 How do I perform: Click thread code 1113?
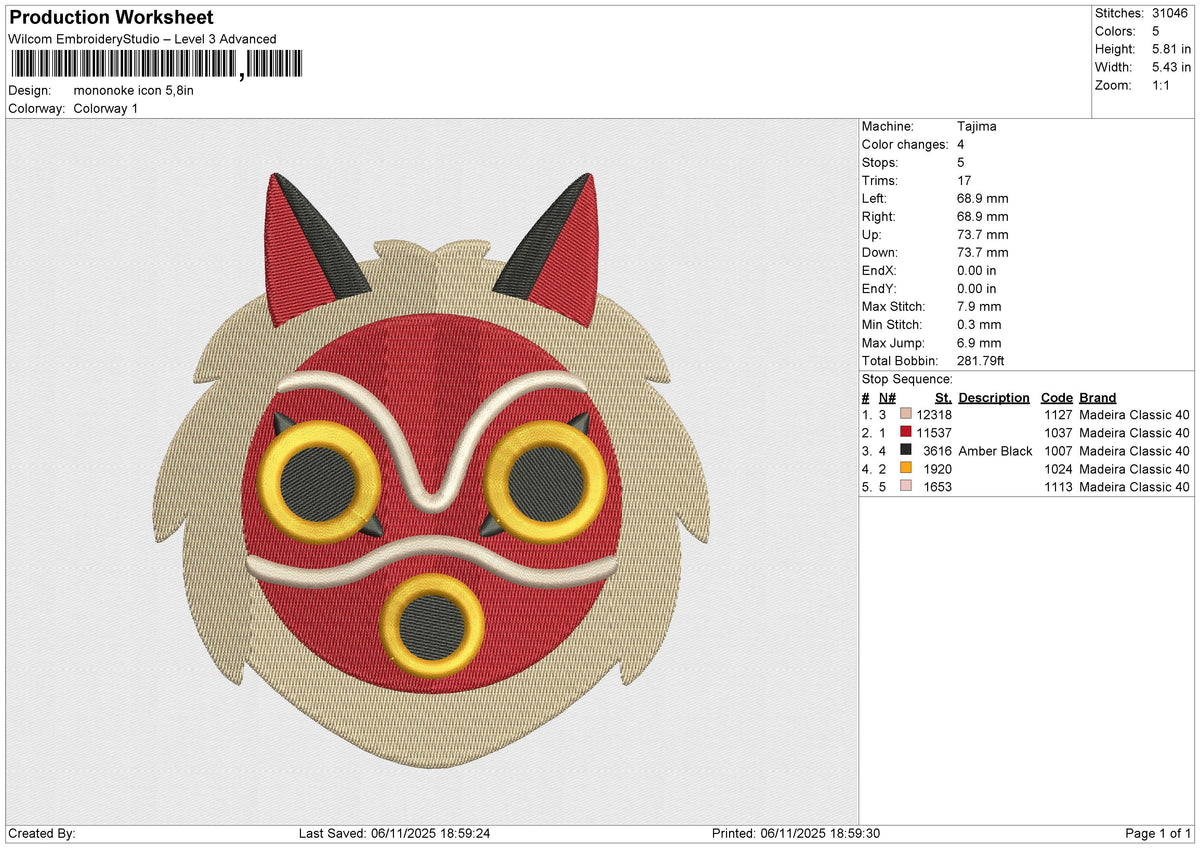click(1058, 487)
